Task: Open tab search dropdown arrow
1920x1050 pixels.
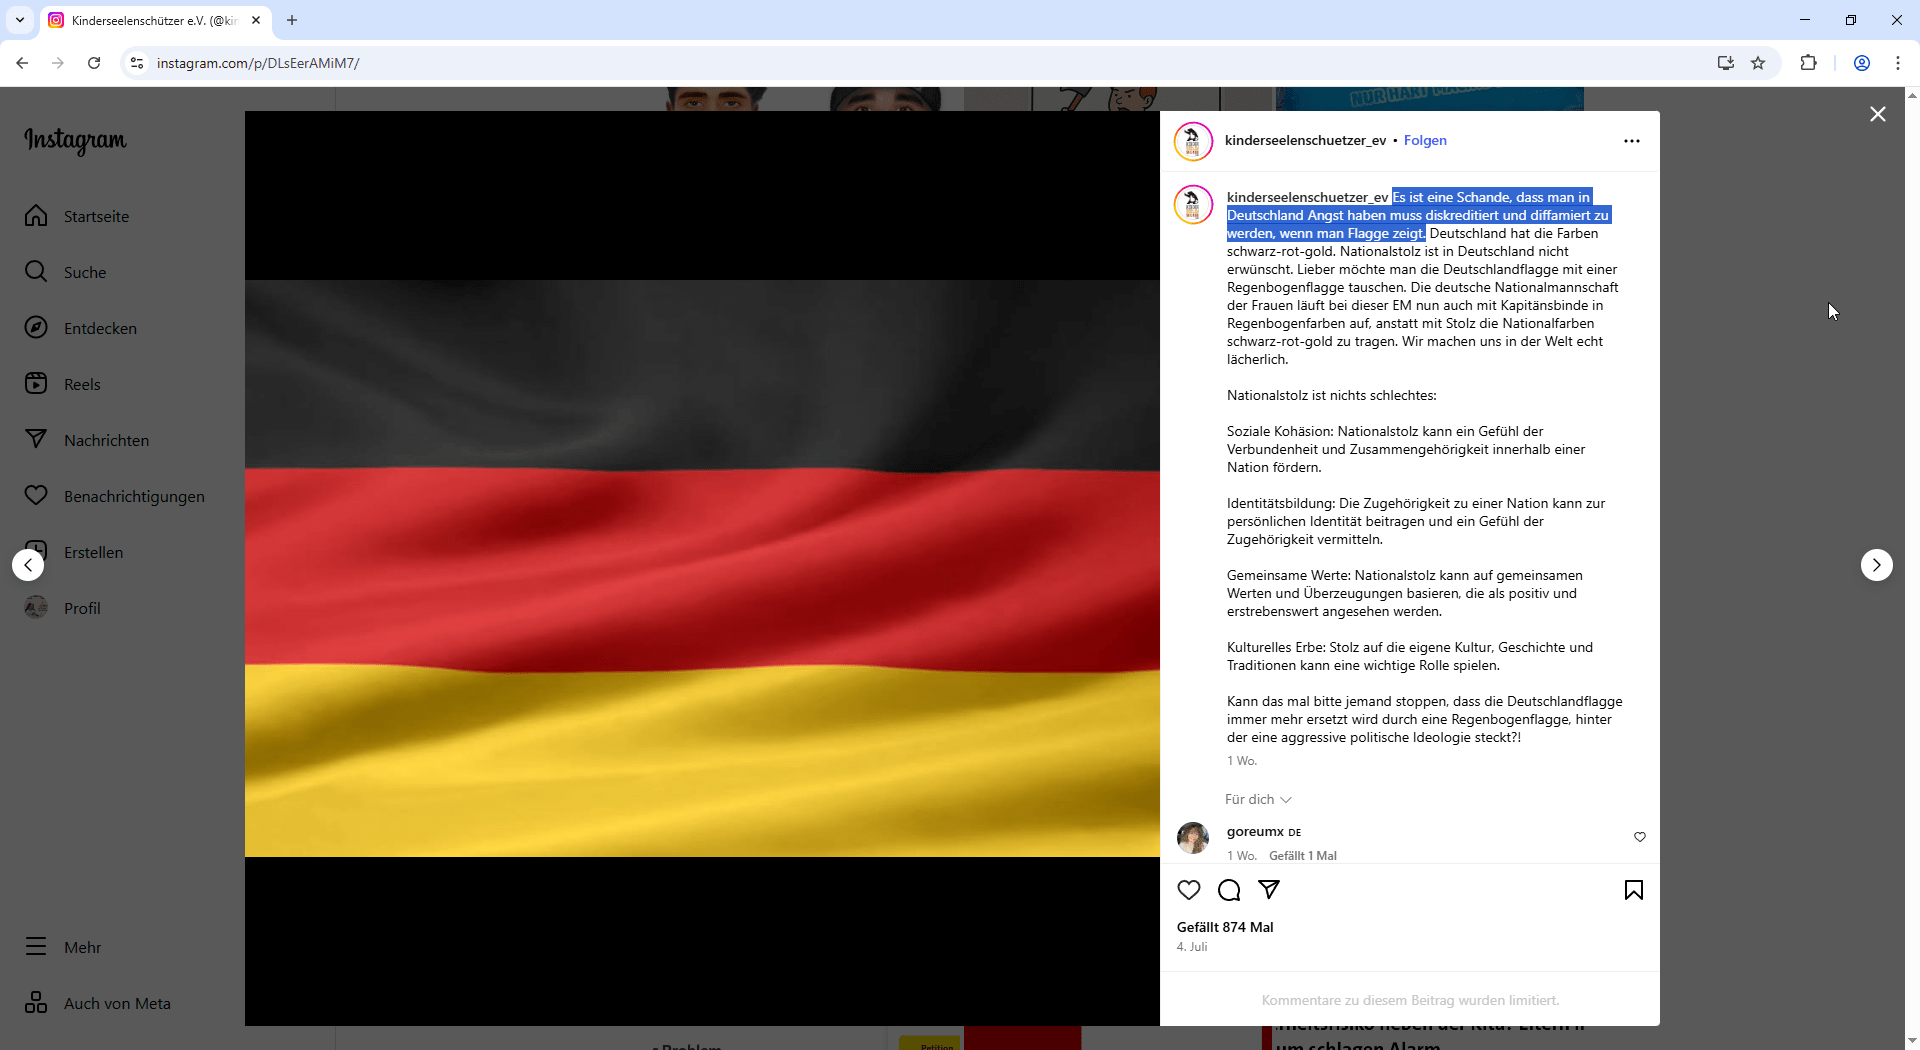Action: point(19,20)
